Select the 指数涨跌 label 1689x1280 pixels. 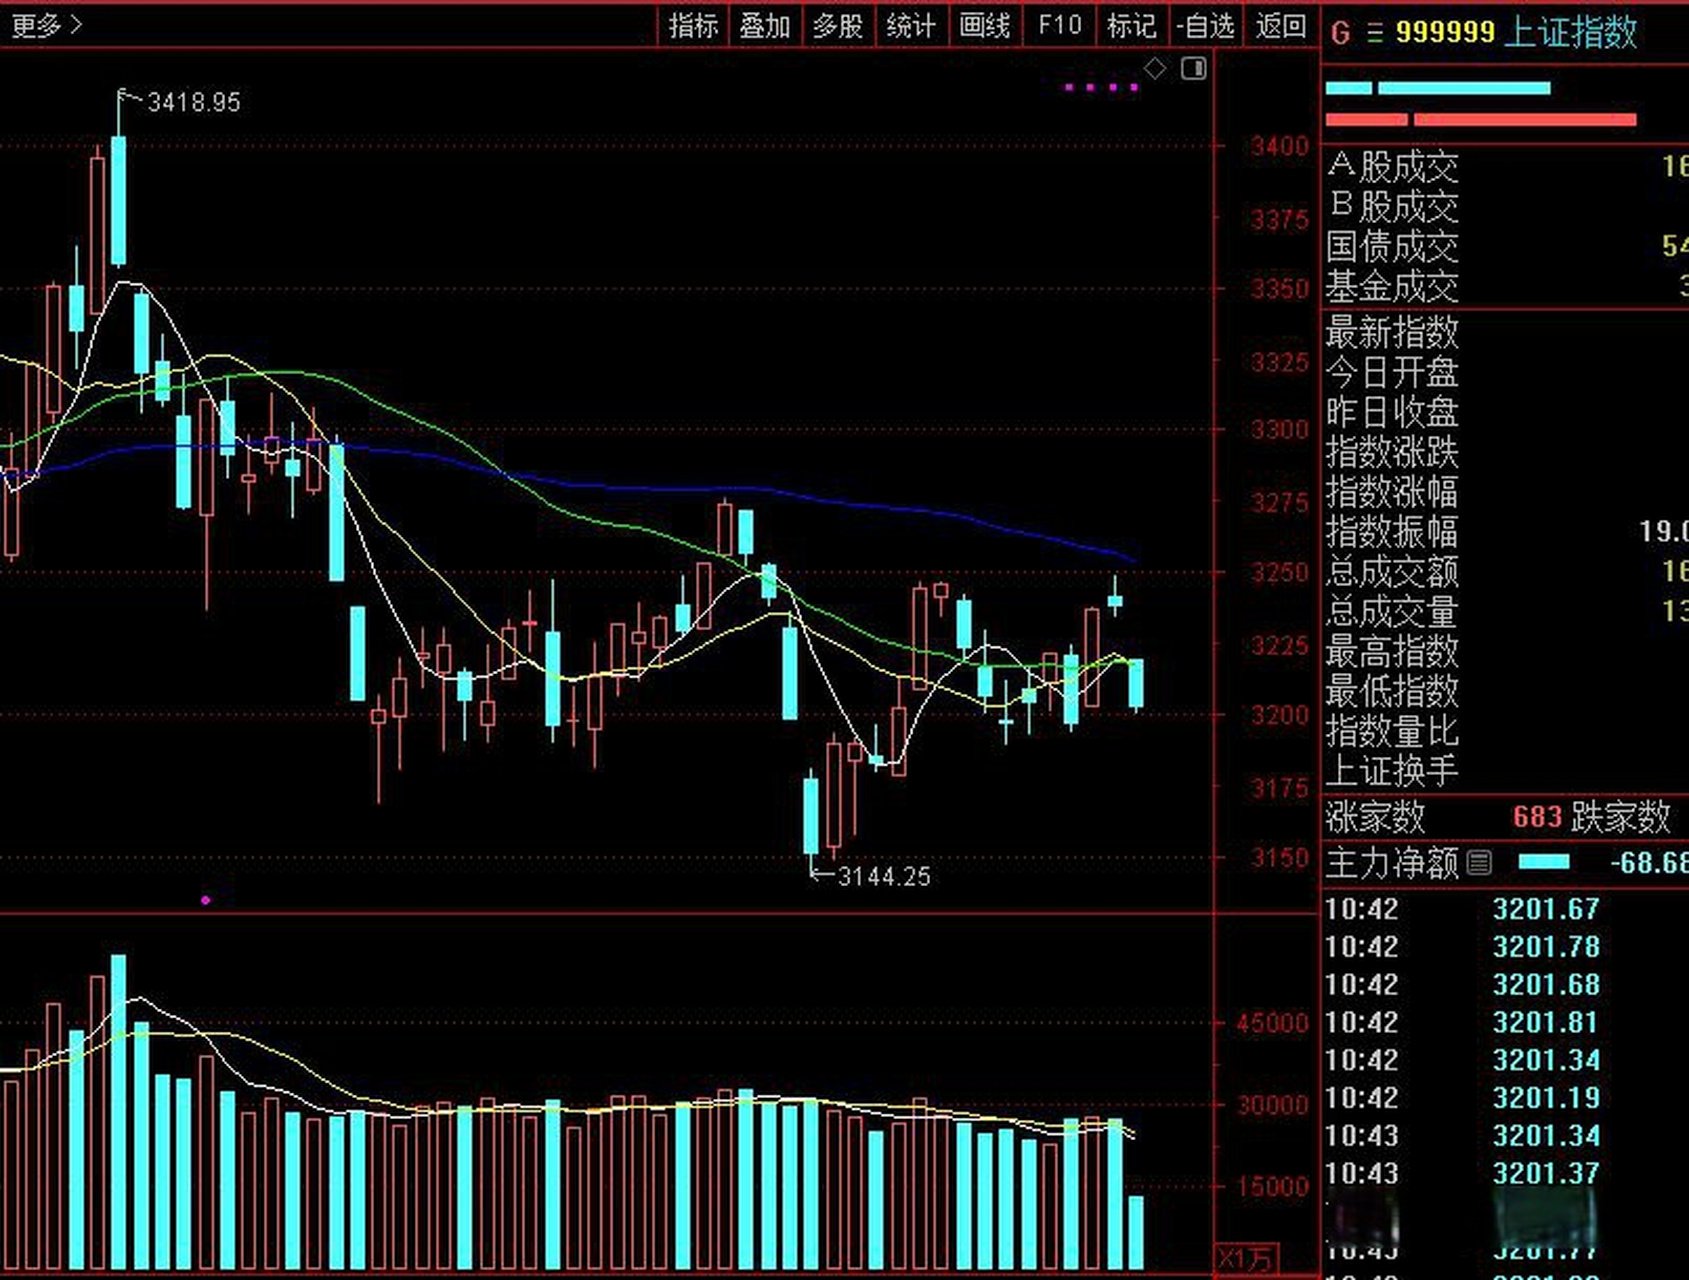tap(1392, 452)
